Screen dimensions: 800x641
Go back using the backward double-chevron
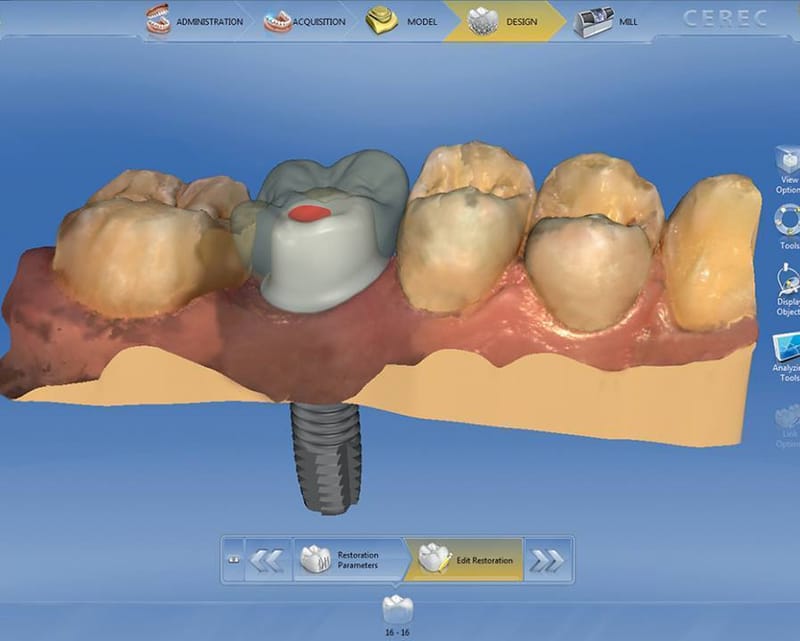tap(266, 560)
